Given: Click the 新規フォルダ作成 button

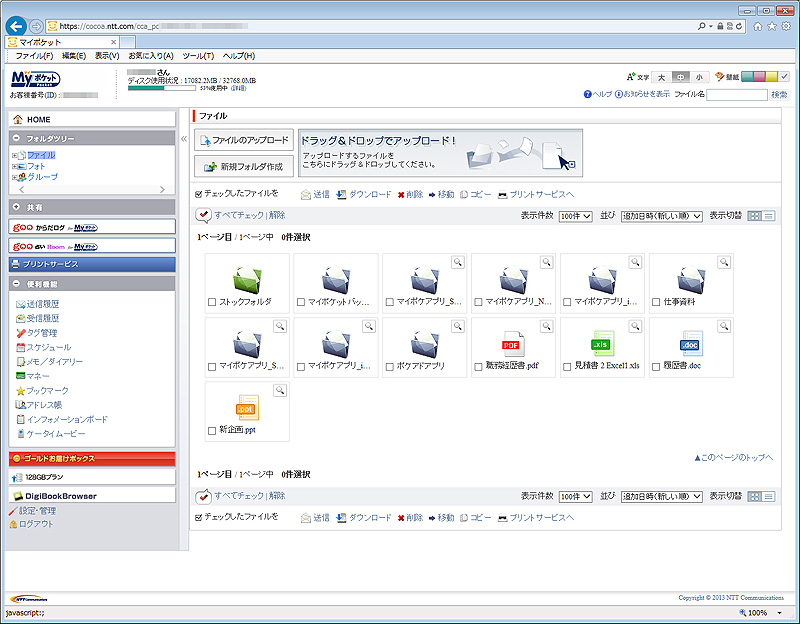Looking at the screenshot, I should click(244, 166).
